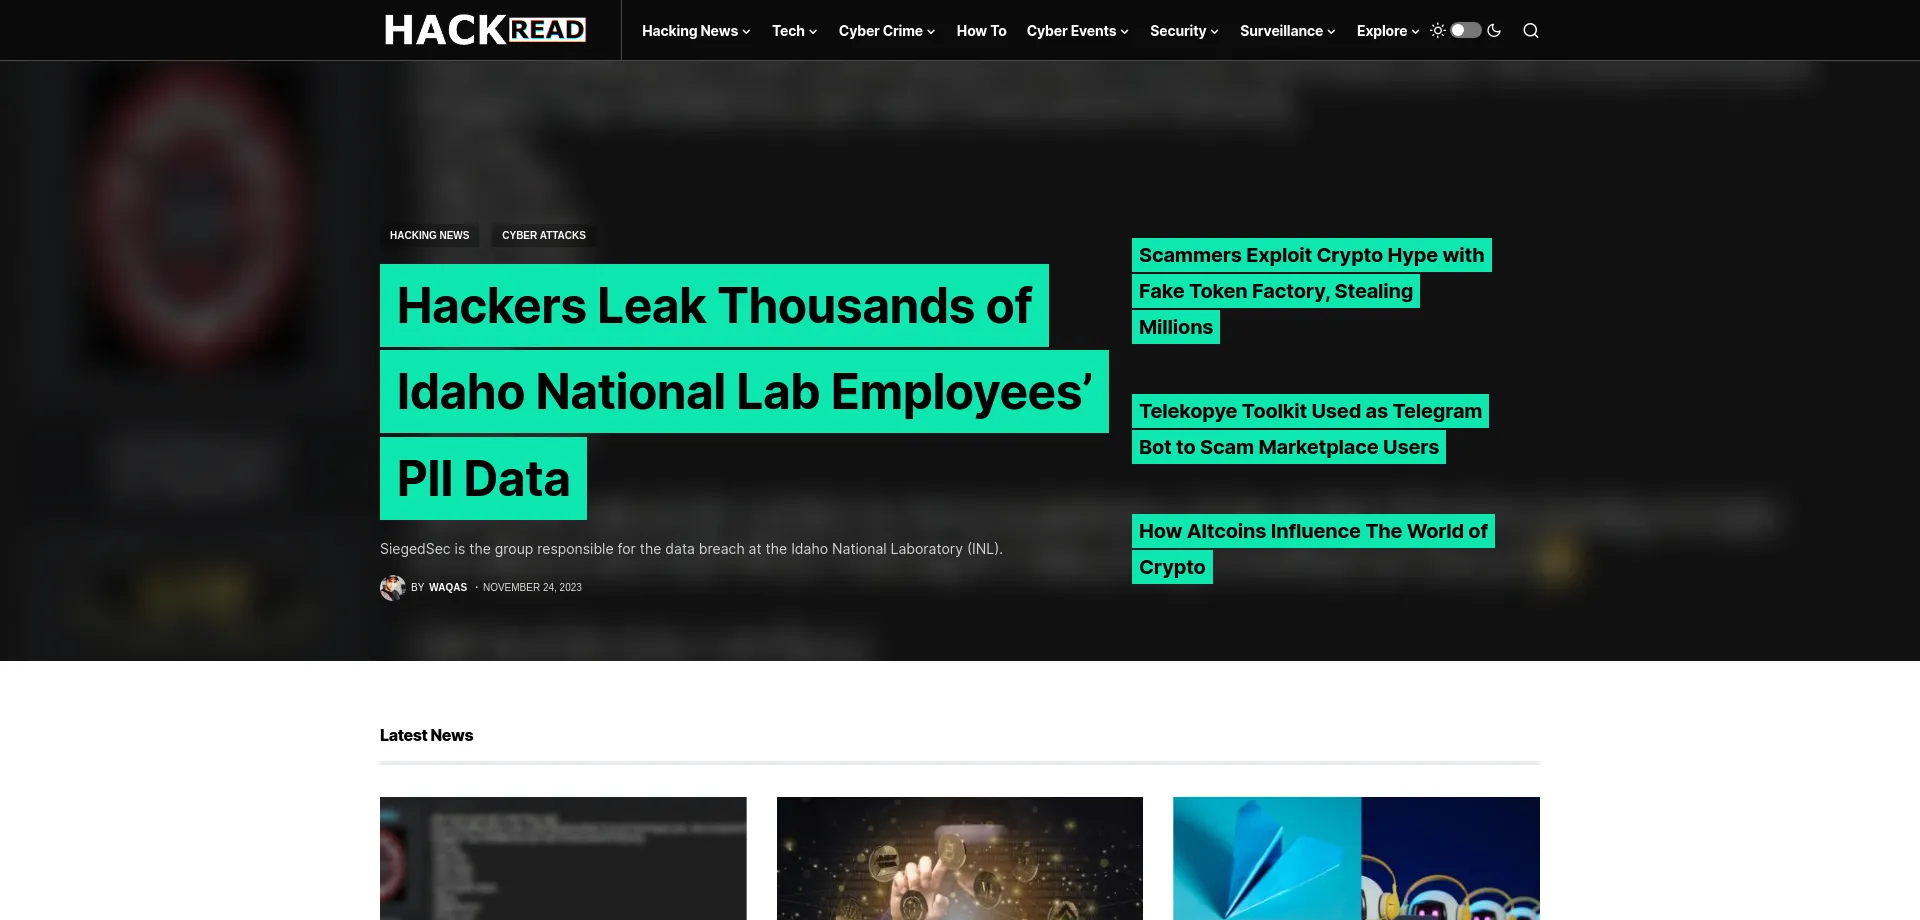This screenshot has width=1920, height=920.
Task: Click the November 24, 2023 date
Action: 532,587
